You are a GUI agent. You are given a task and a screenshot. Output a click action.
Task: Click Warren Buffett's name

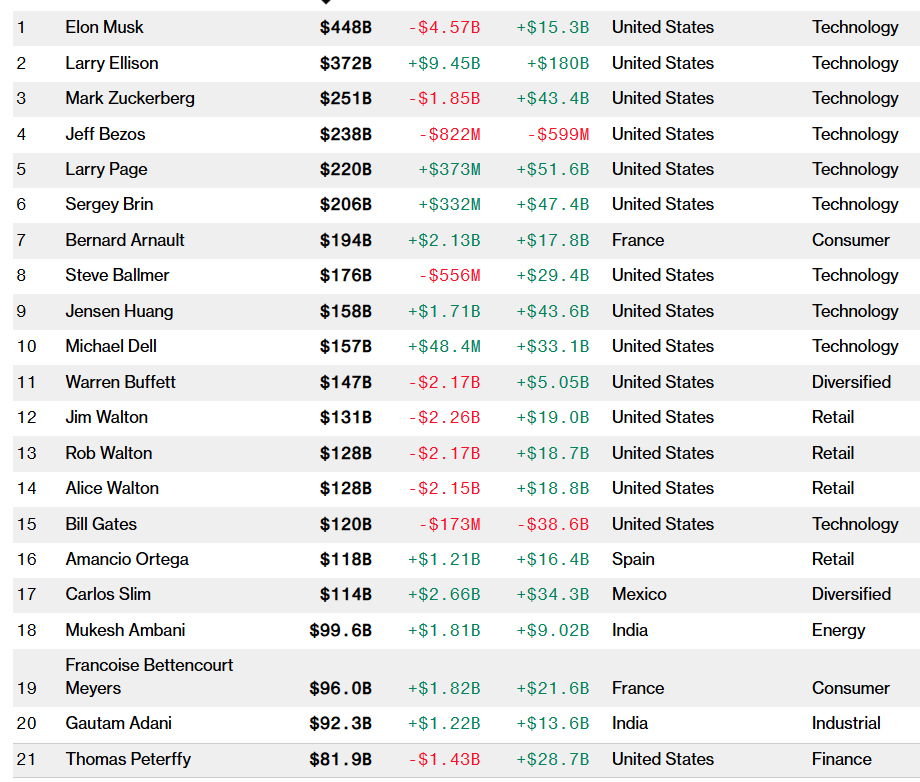pyautogui.click(x=120, y=382)
